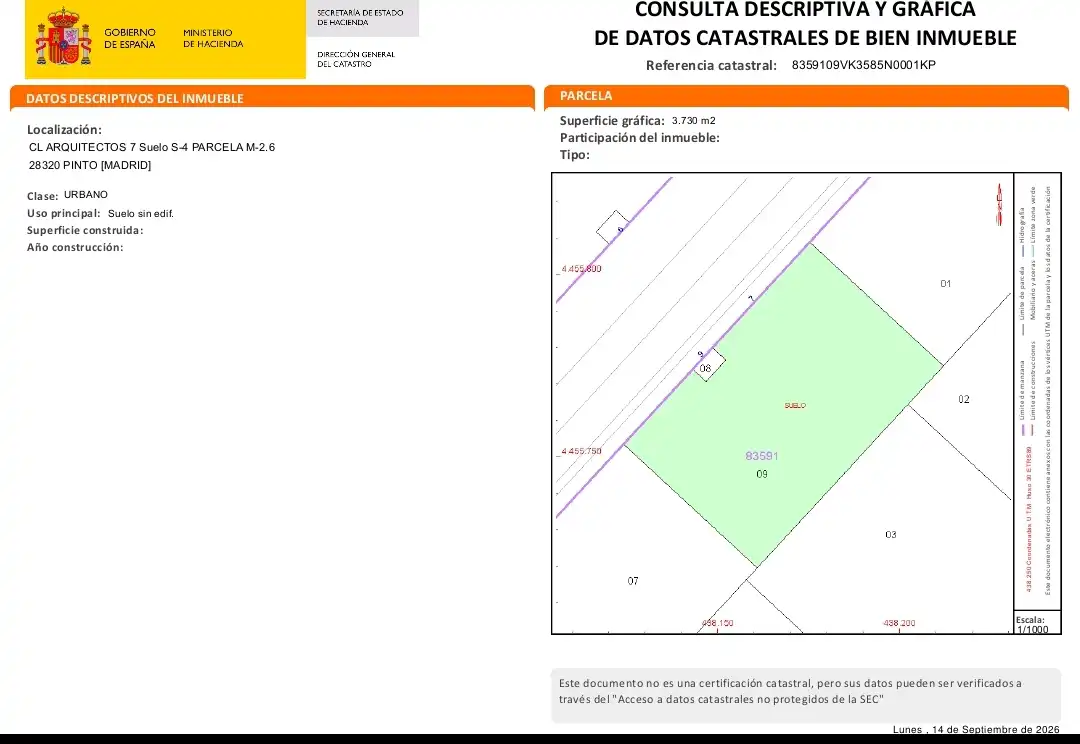Select the SECRETARÍA DE ESTADO DE HACIENDA label
The image size is (1080, 744).
click(x=360, y=17)
